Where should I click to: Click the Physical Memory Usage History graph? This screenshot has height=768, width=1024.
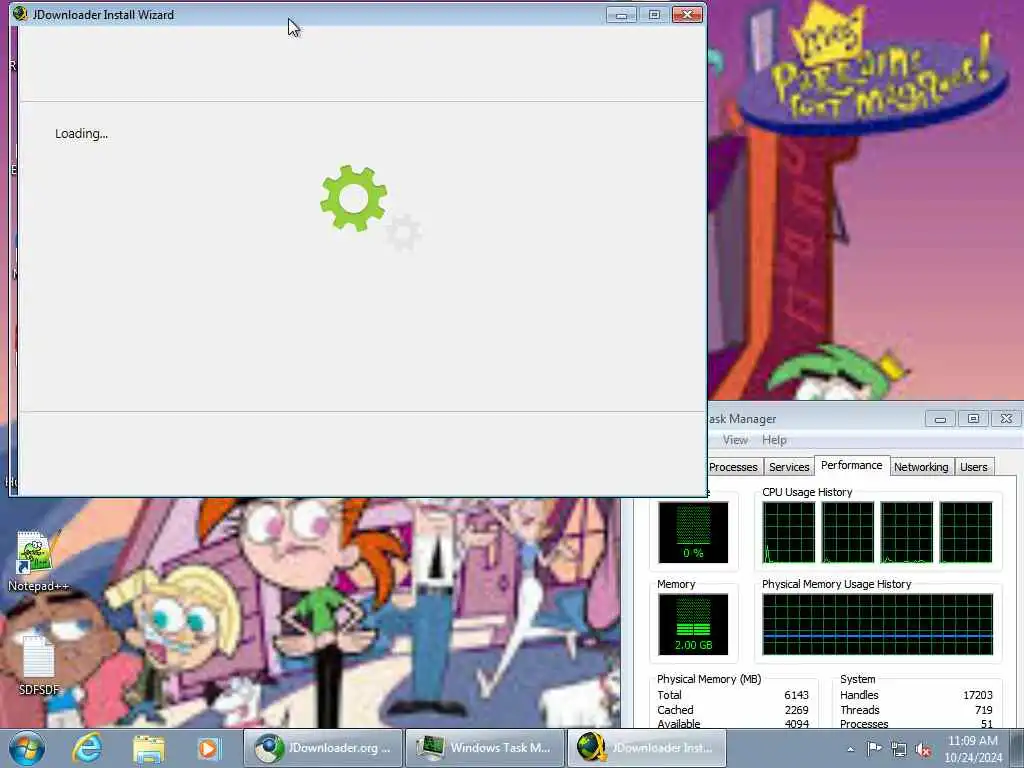[878, 624]
